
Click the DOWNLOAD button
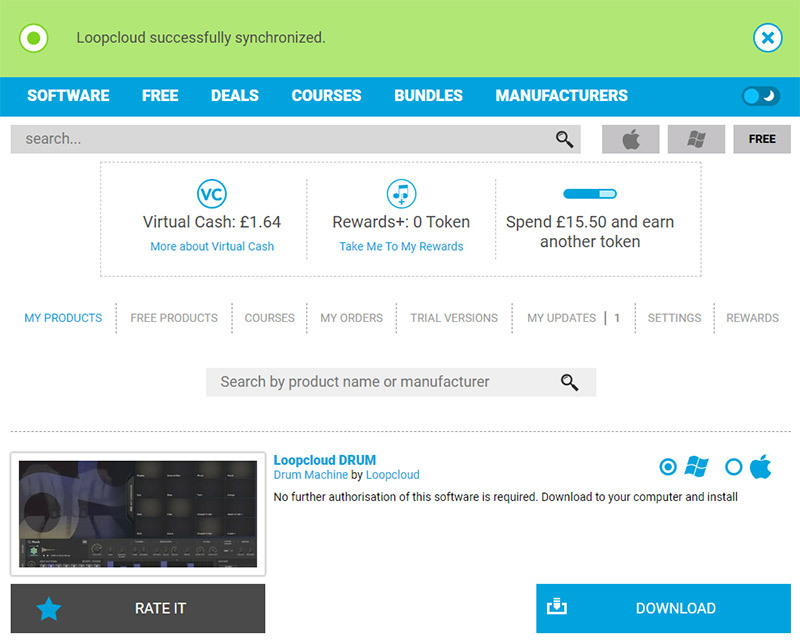[x=663, y=608]
